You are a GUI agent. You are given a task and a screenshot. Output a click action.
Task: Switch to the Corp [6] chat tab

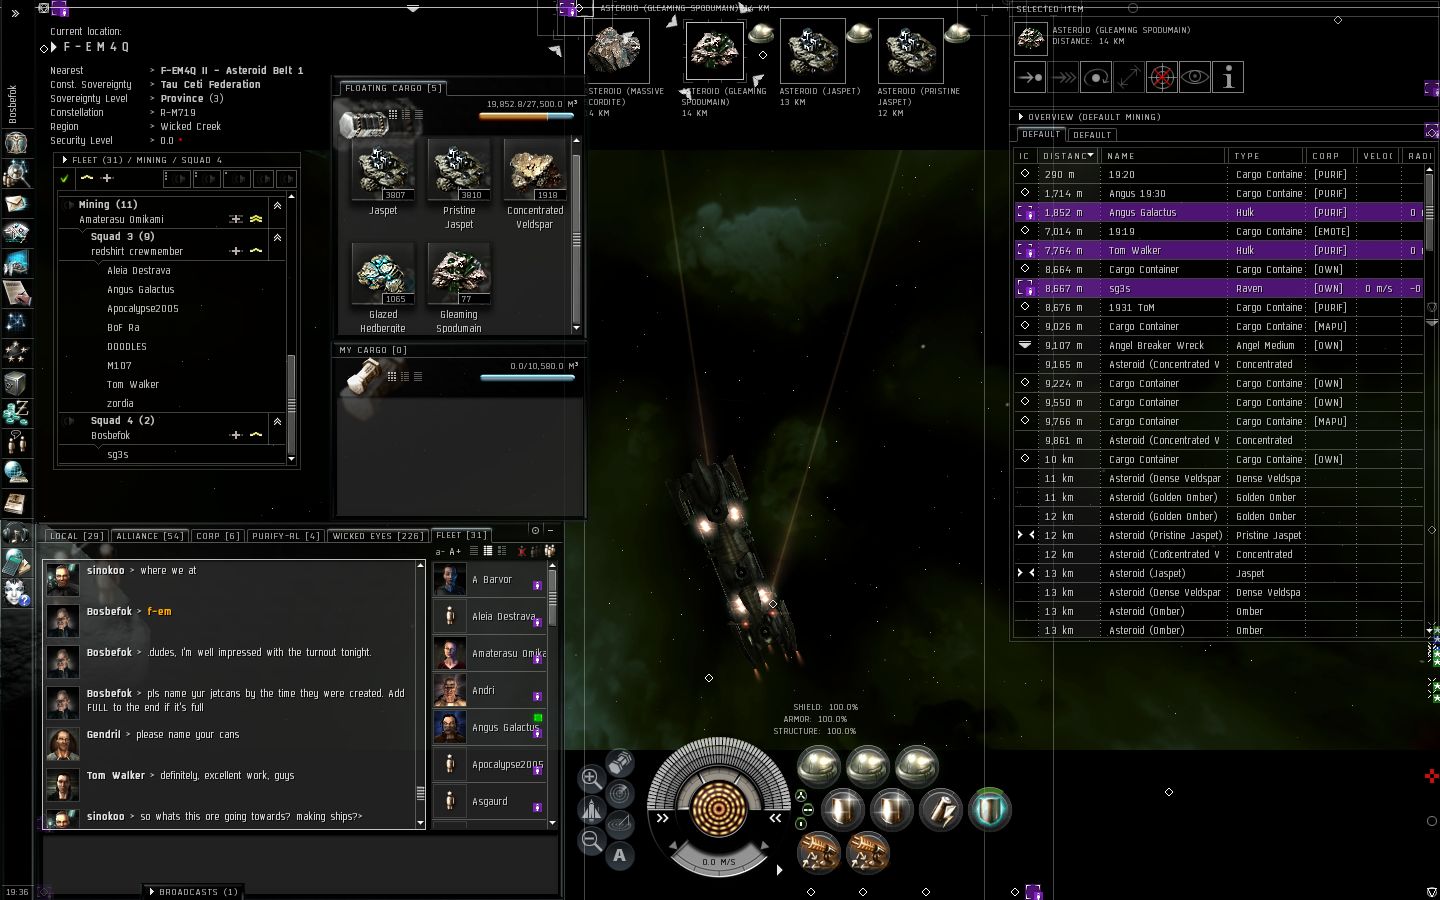point(218,536)
